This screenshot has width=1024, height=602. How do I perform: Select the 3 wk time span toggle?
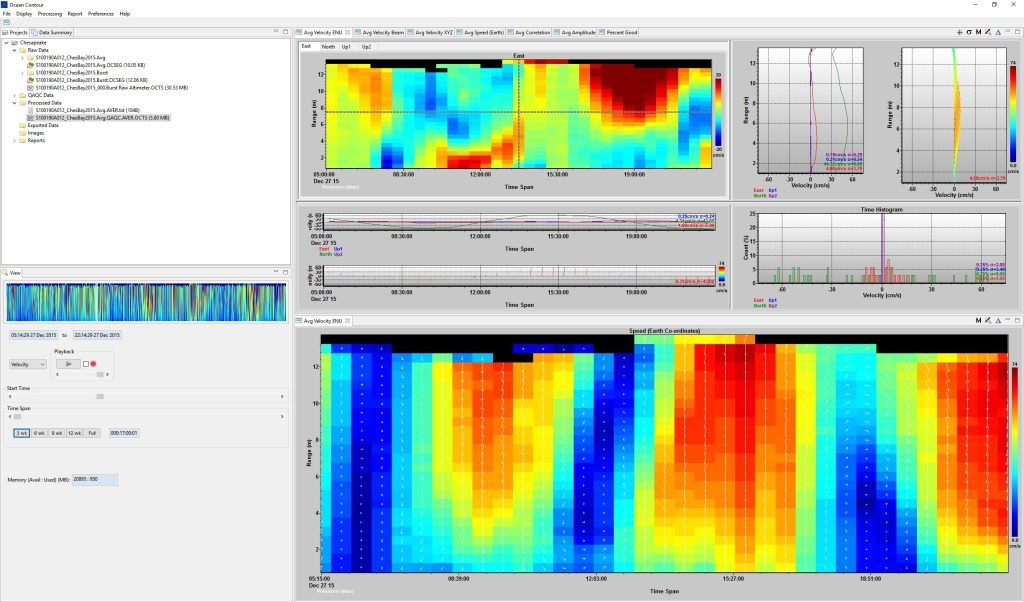pyautogui.click(x=21, y=433)
